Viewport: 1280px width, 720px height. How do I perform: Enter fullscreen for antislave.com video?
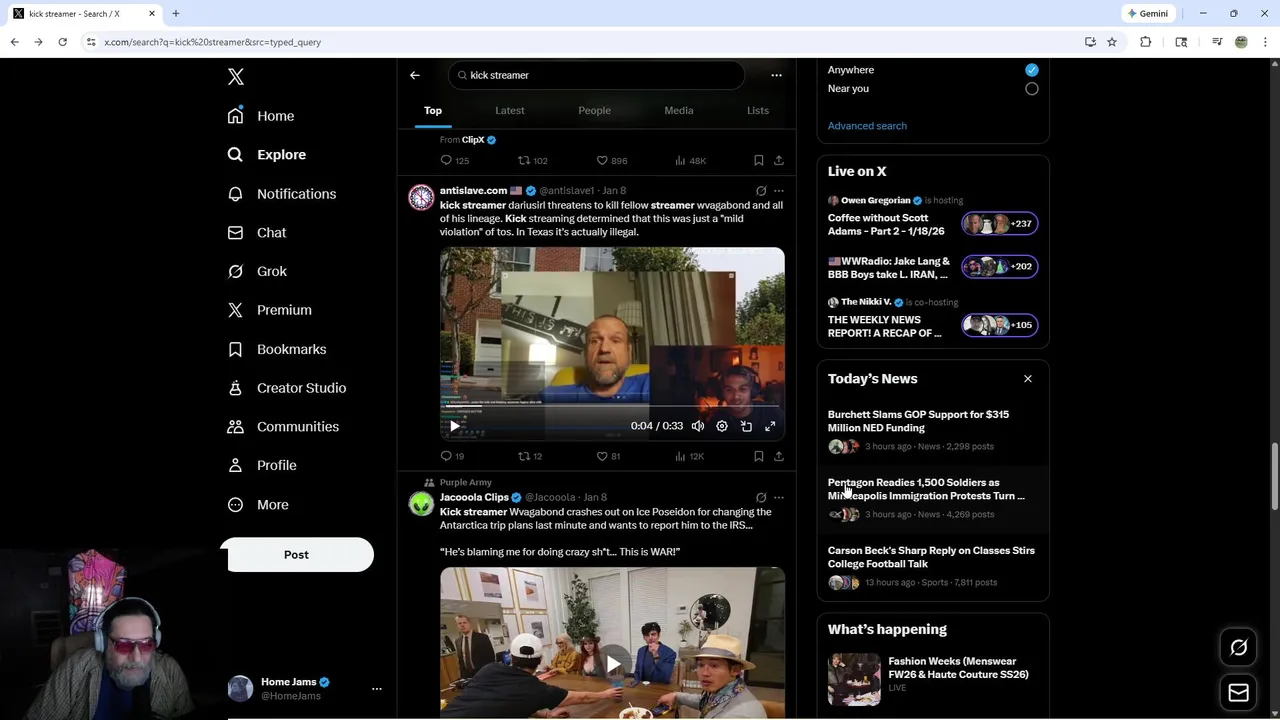[770, 426]
